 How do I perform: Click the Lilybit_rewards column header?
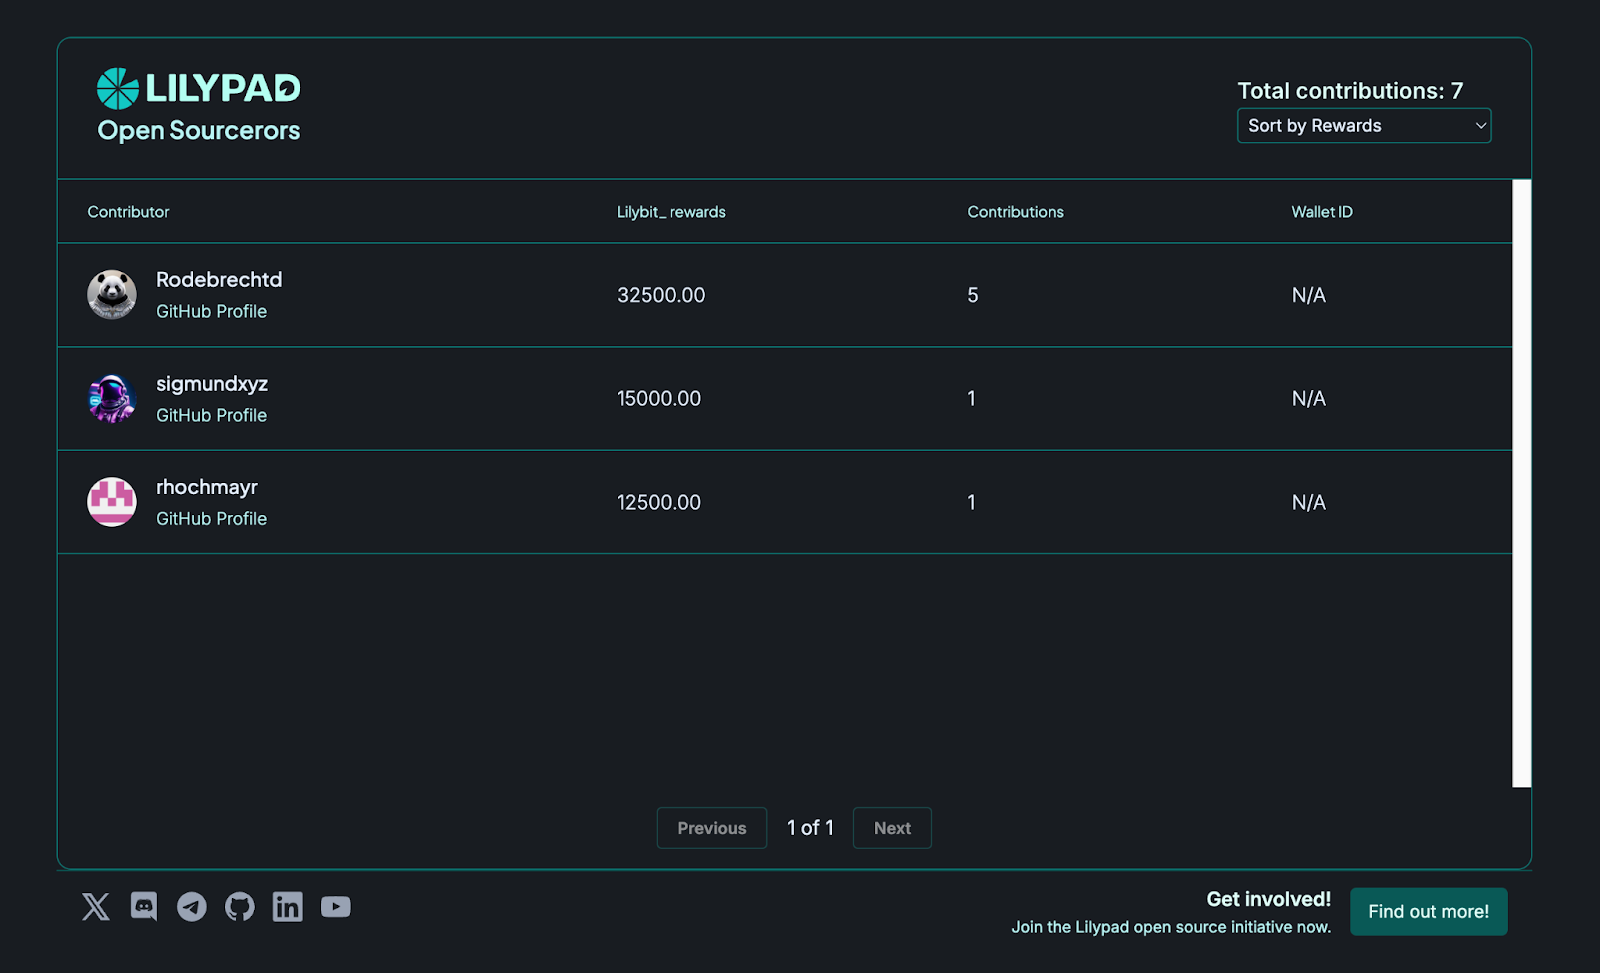point(671,212)
